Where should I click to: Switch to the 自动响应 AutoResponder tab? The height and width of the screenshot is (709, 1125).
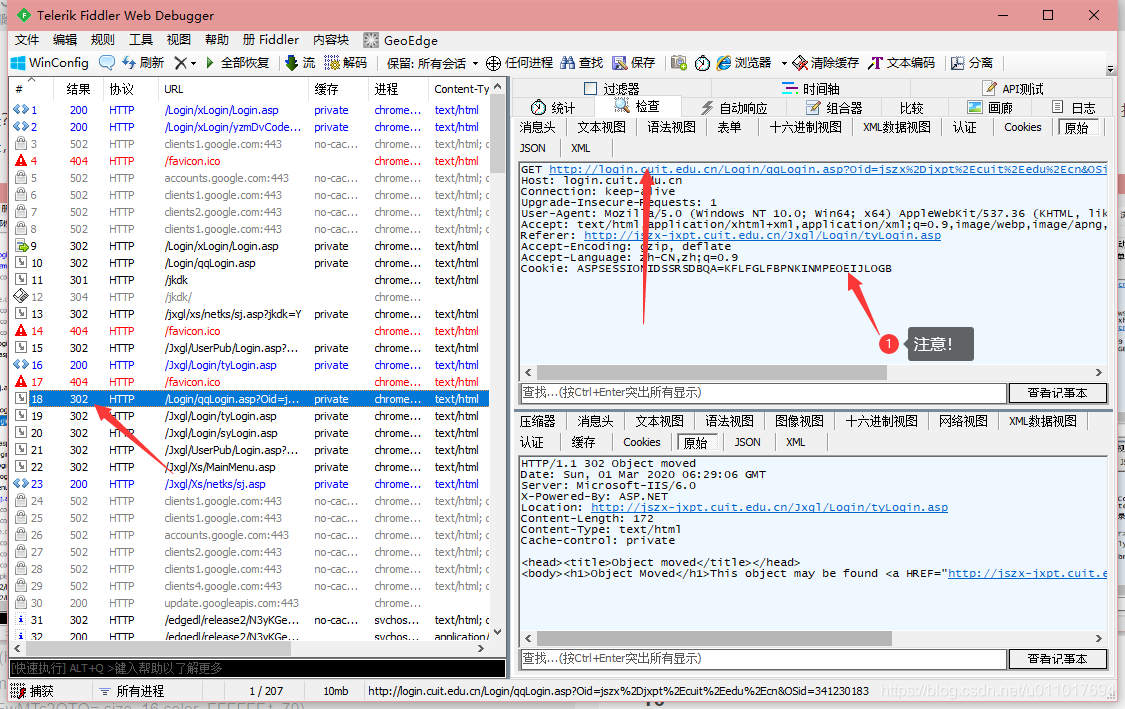pos(734,108)
